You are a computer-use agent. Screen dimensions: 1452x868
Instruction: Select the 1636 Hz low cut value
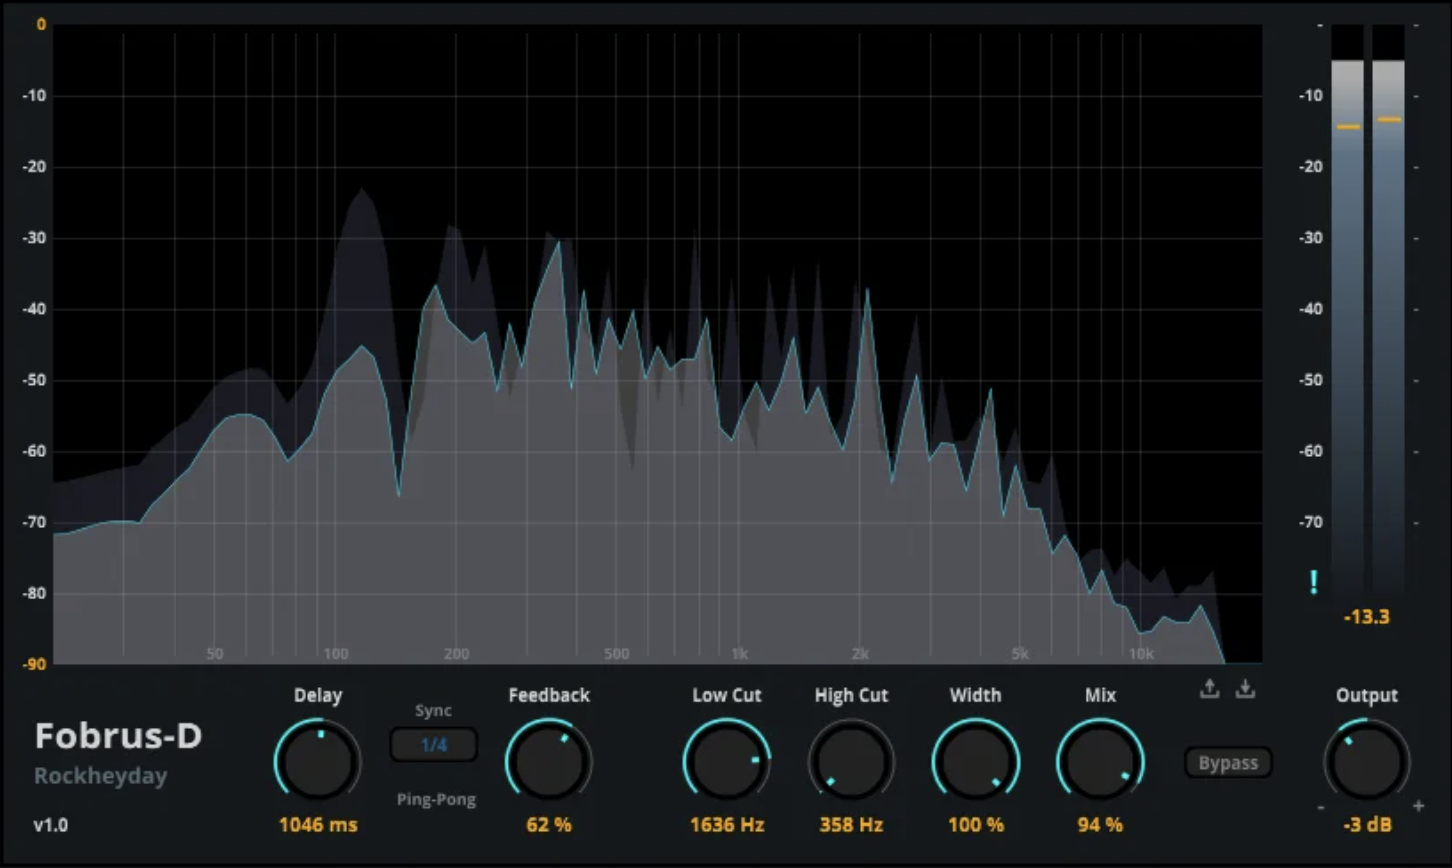[x=727, y=825]
